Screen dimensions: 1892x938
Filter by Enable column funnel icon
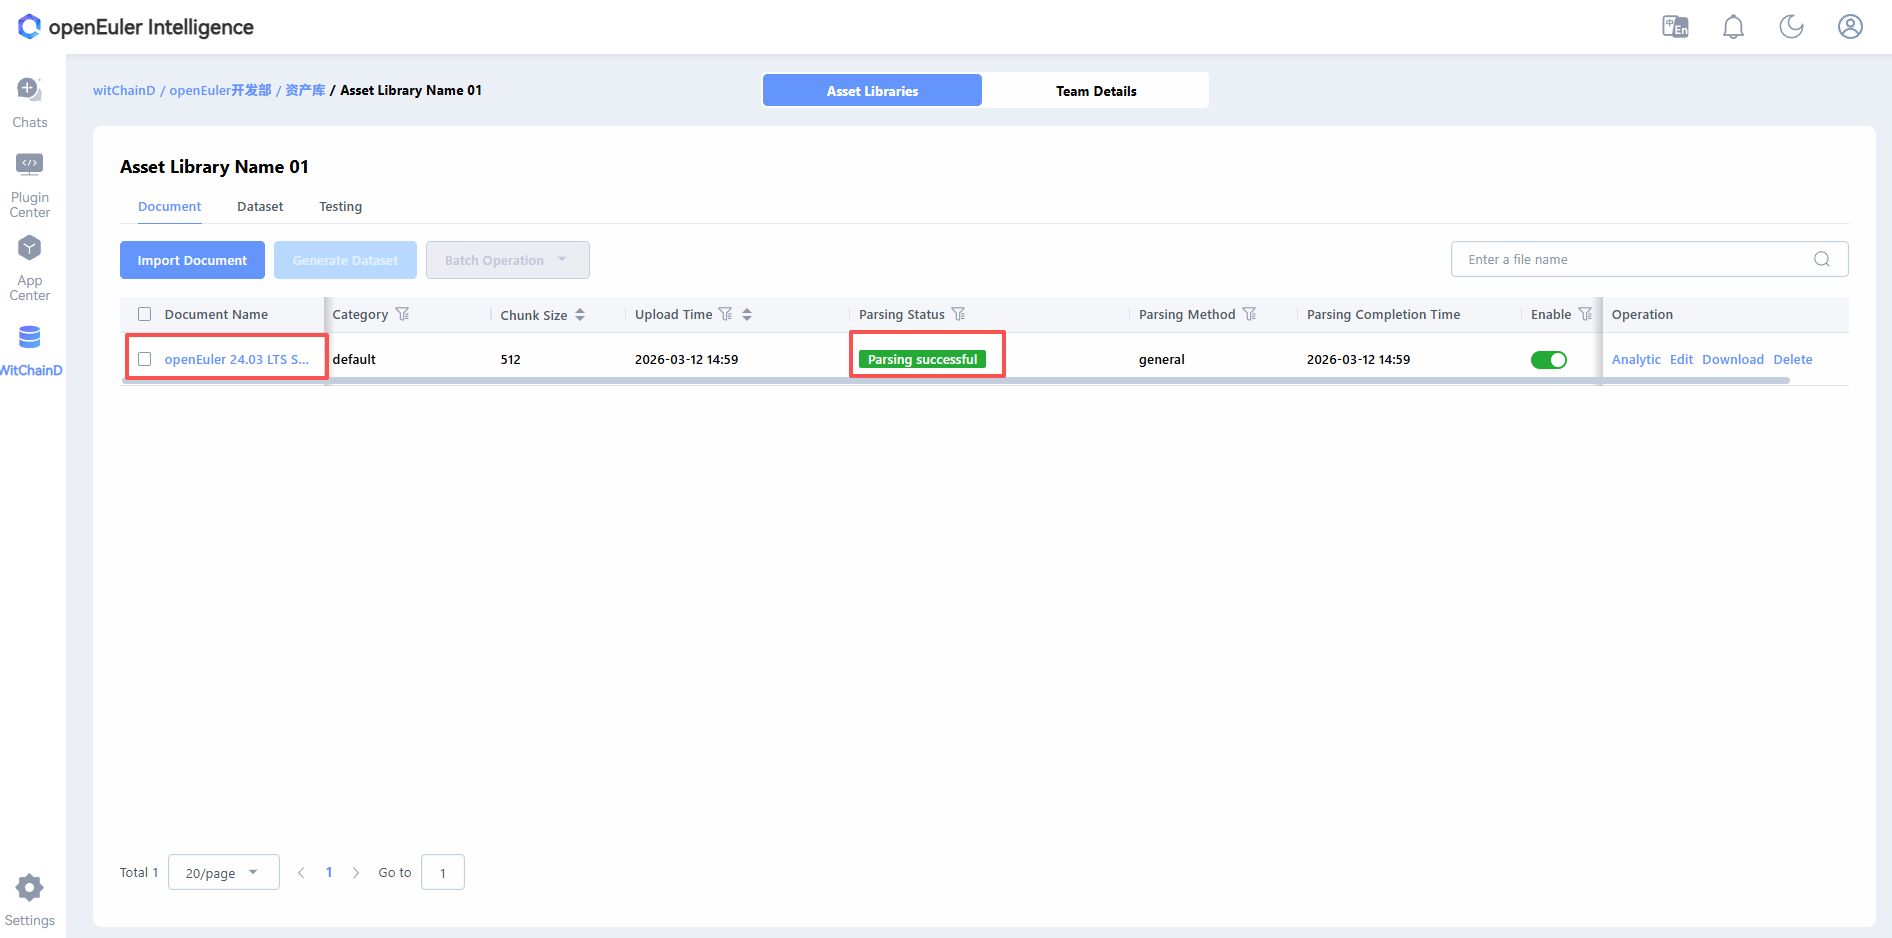1585,314
